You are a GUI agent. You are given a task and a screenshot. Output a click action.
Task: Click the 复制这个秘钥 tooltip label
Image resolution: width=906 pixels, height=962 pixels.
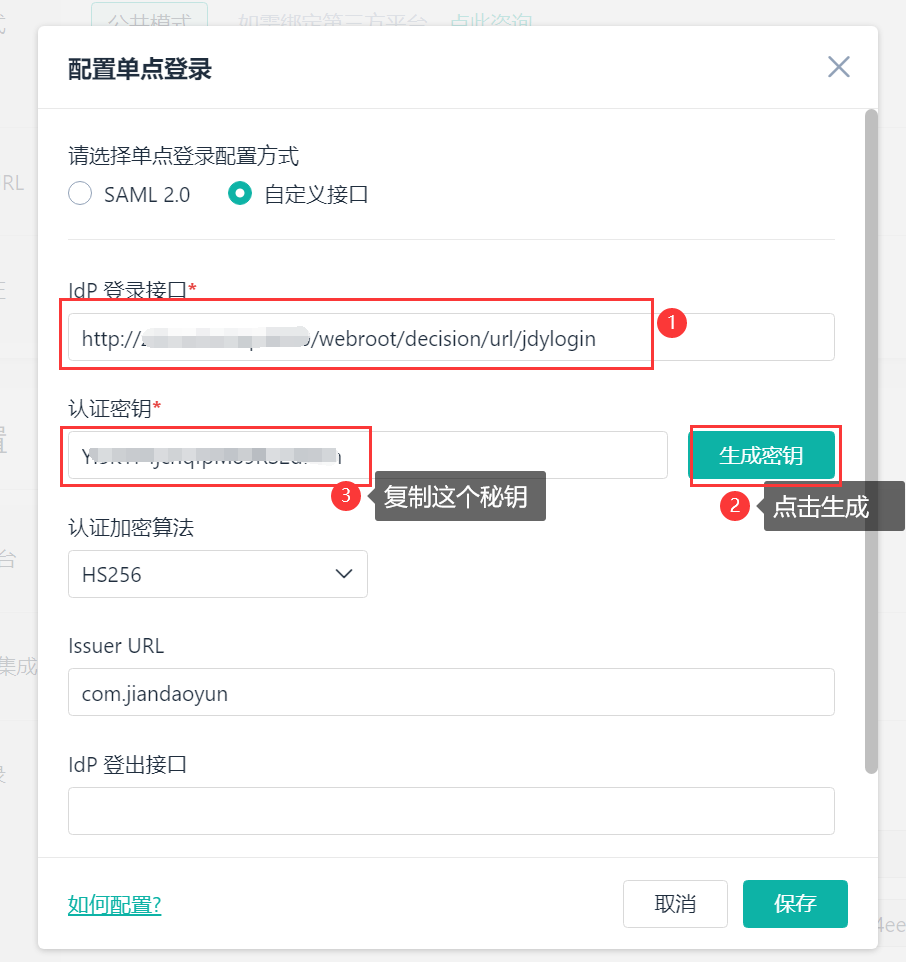coord(459,496)
